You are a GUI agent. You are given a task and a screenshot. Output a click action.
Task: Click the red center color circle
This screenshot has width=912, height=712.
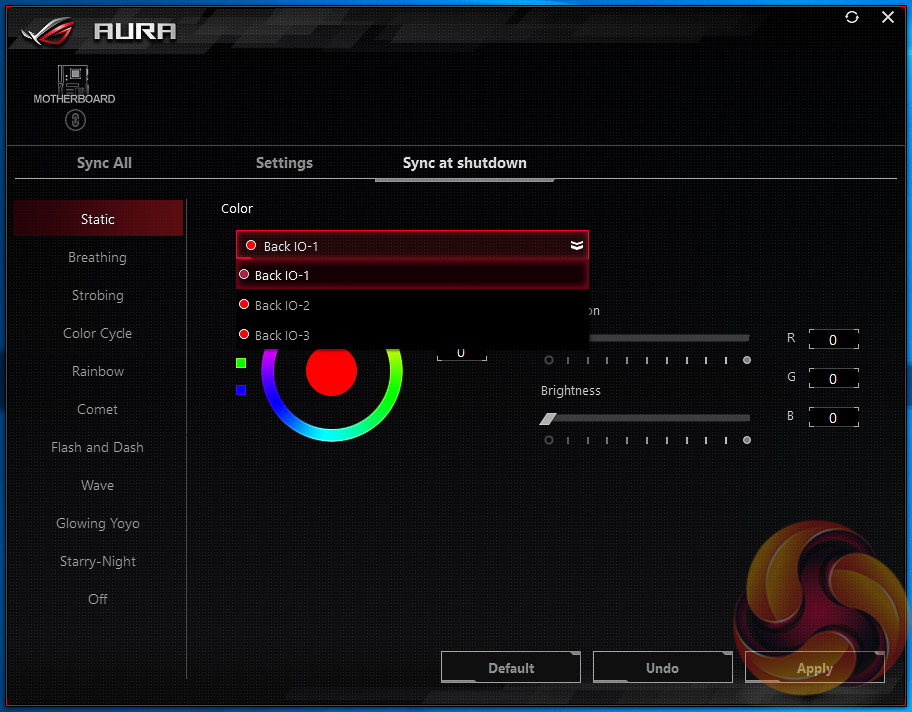click(331, 371)
